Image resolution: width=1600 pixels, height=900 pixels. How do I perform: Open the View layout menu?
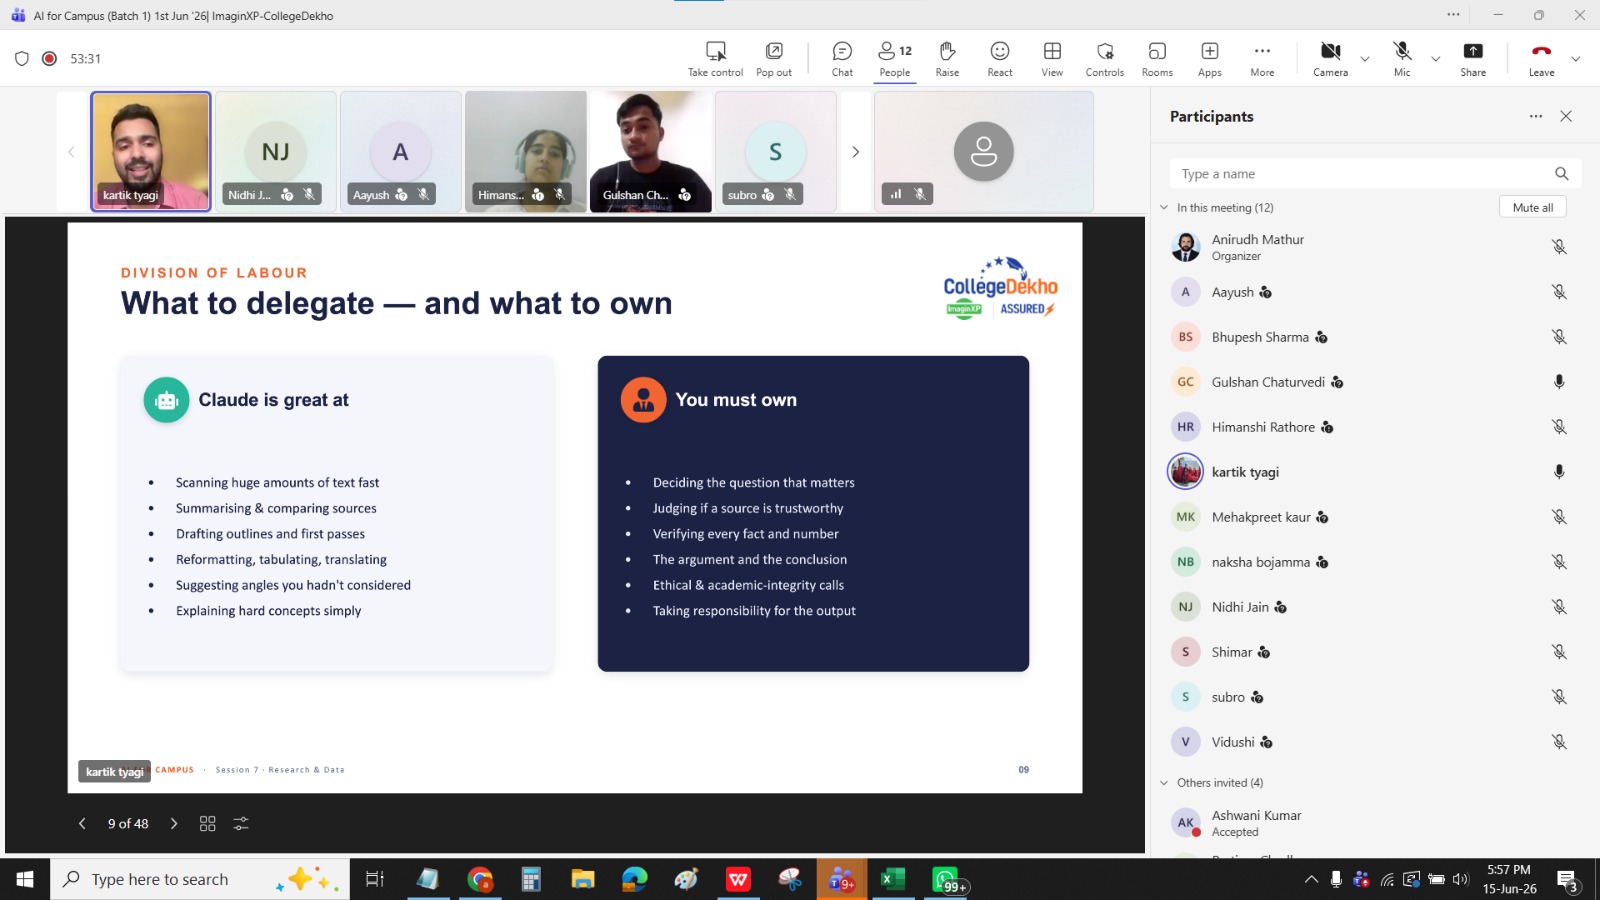point(1052,58)
